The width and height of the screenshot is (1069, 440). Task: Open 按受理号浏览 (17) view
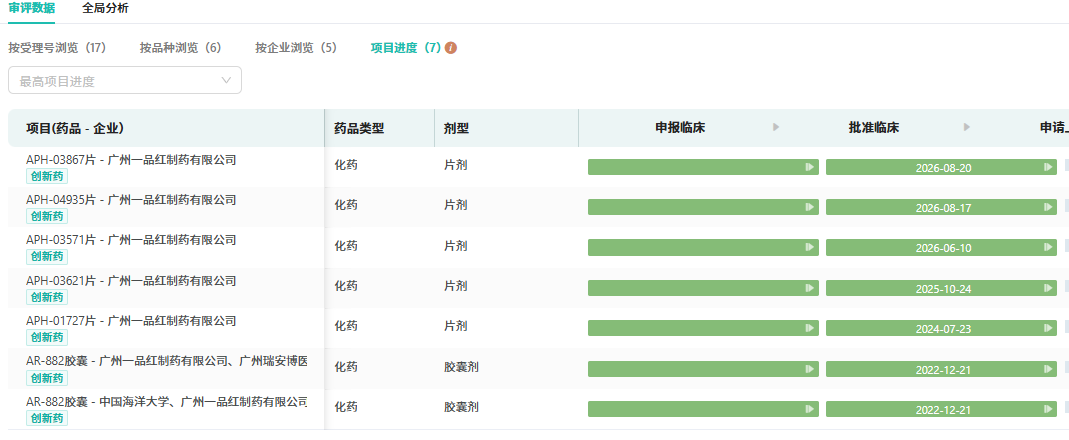tap(57, 48)
